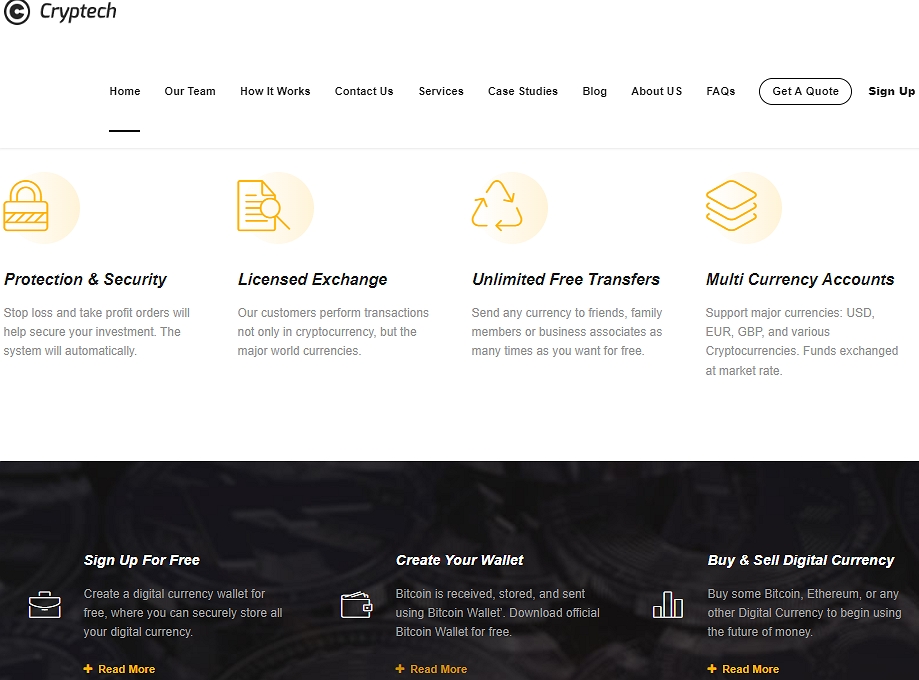
Task: Click the Cryptech brand name text
Action: [78, 12]
